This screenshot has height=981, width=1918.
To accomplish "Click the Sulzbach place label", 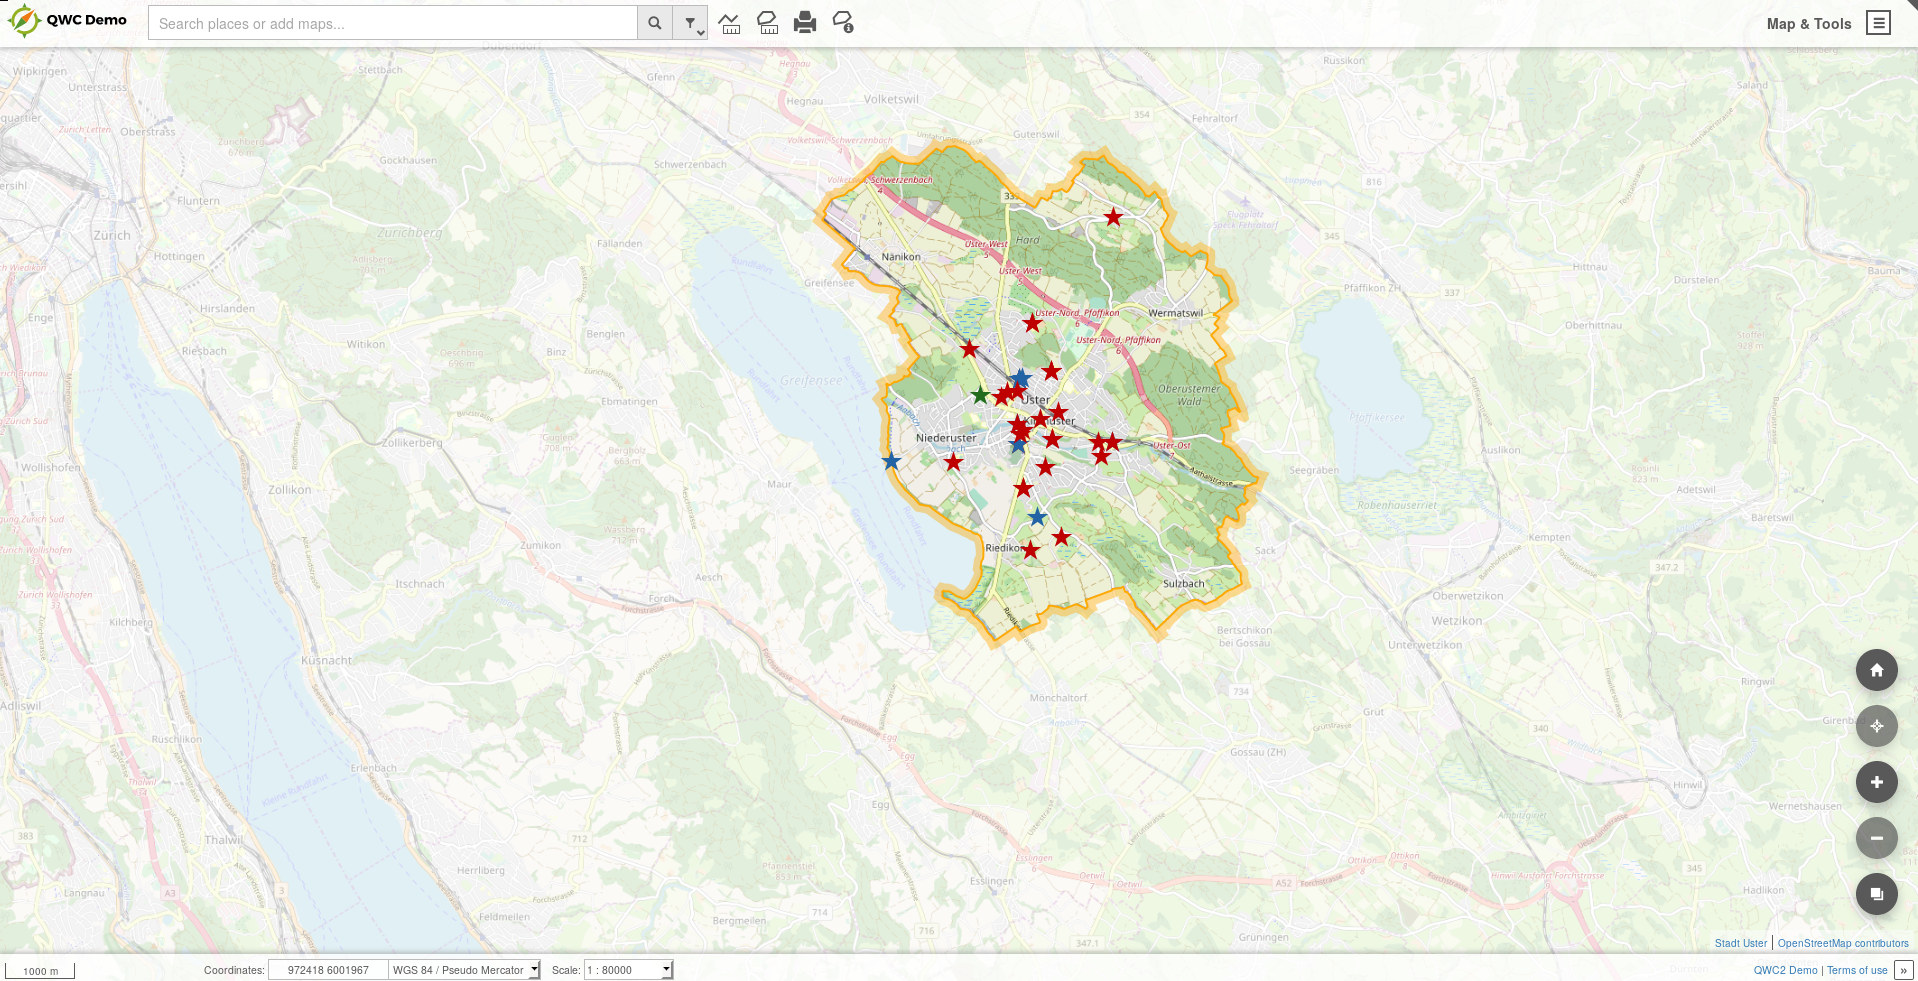I will 1184,583.
